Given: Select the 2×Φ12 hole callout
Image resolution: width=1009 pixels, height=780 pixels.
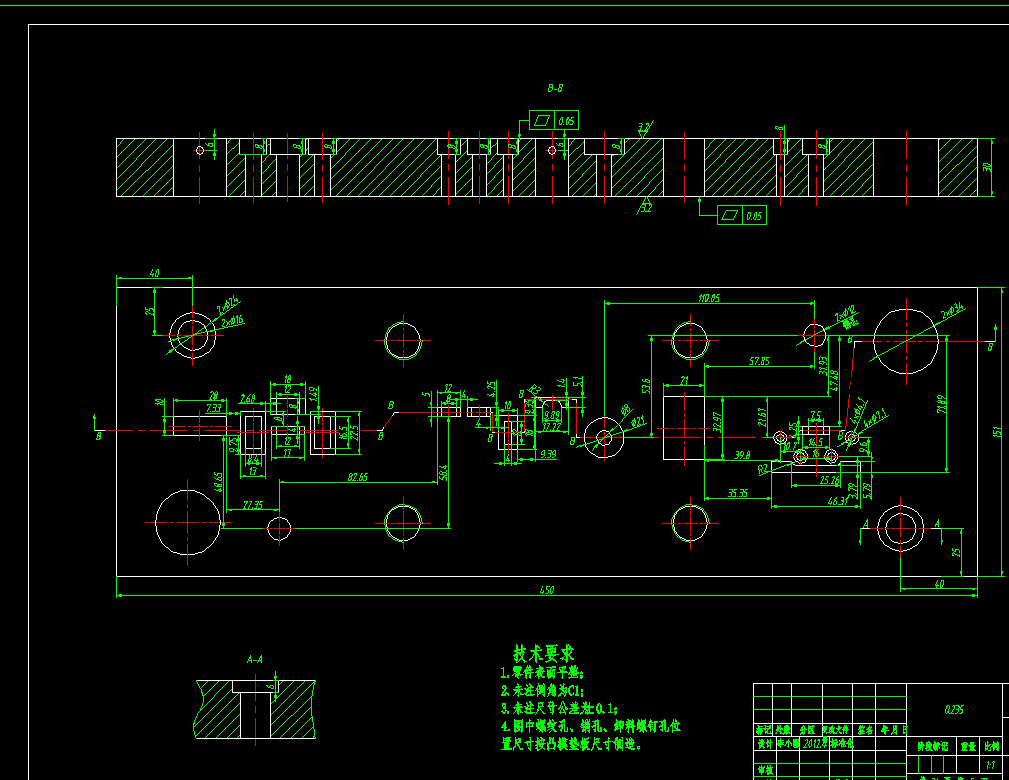Looking at the screenshot, I should (x=846, y=314).
